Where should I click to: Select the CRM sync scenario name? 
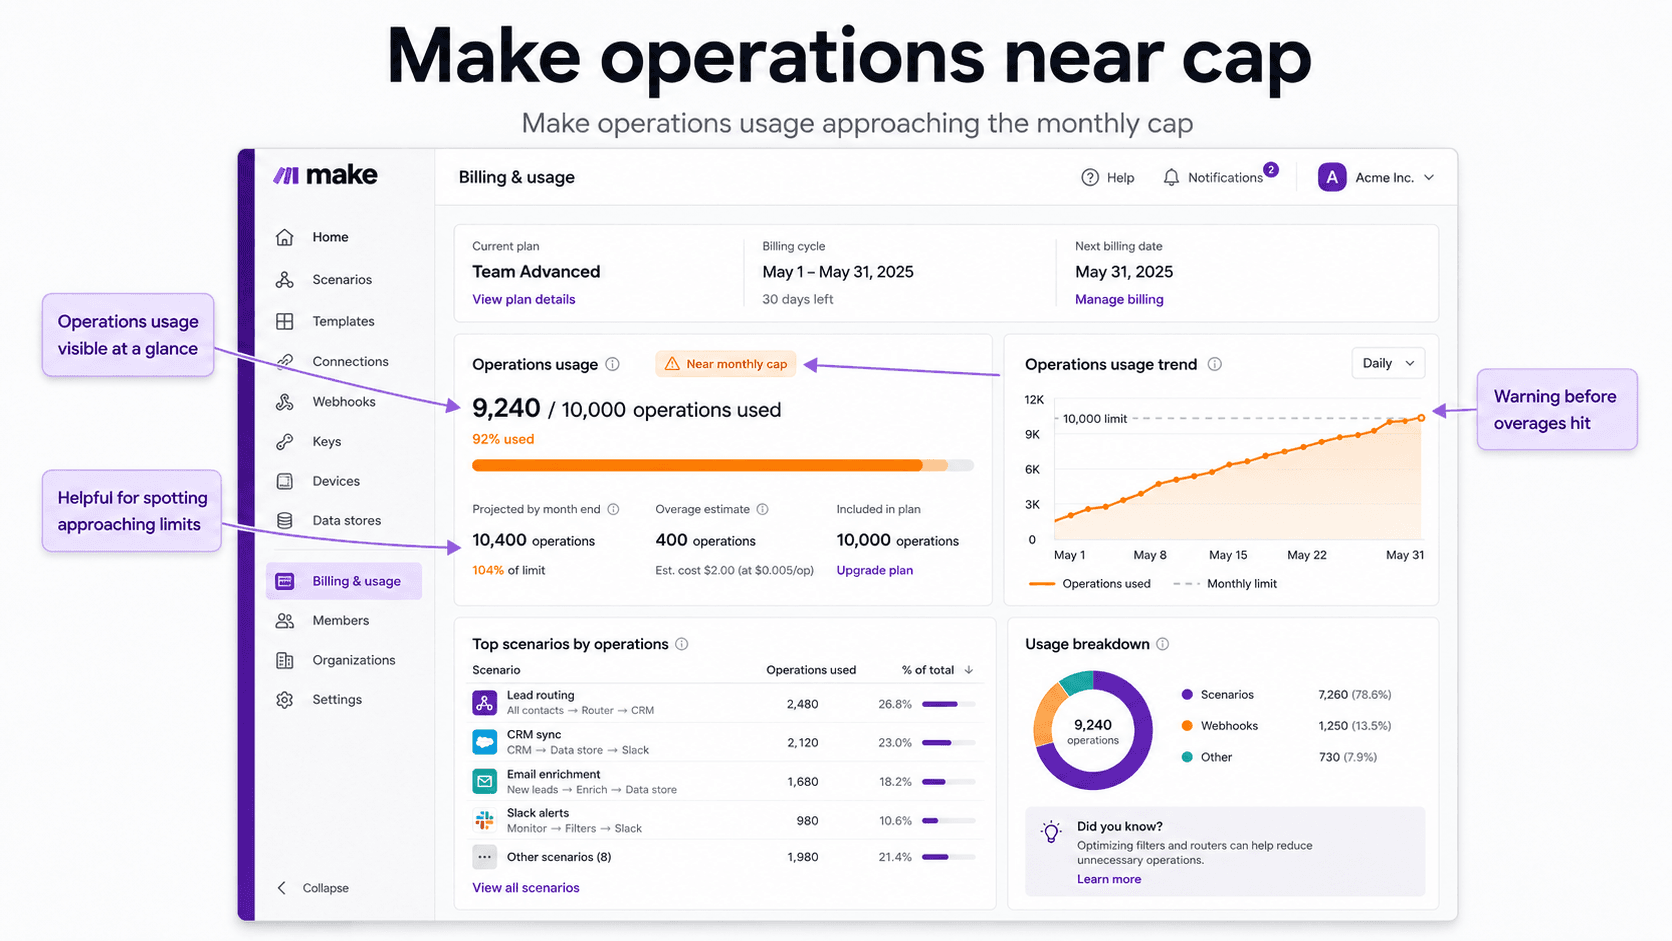[534, 734]
